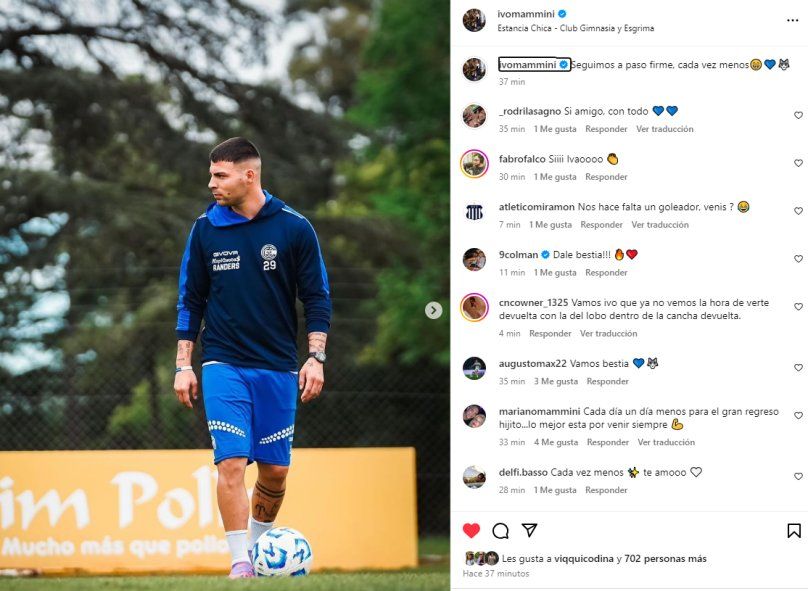Like the delfi.basso comment heart
The height and width of the screenshot is (591, 808).
[798, 477]
